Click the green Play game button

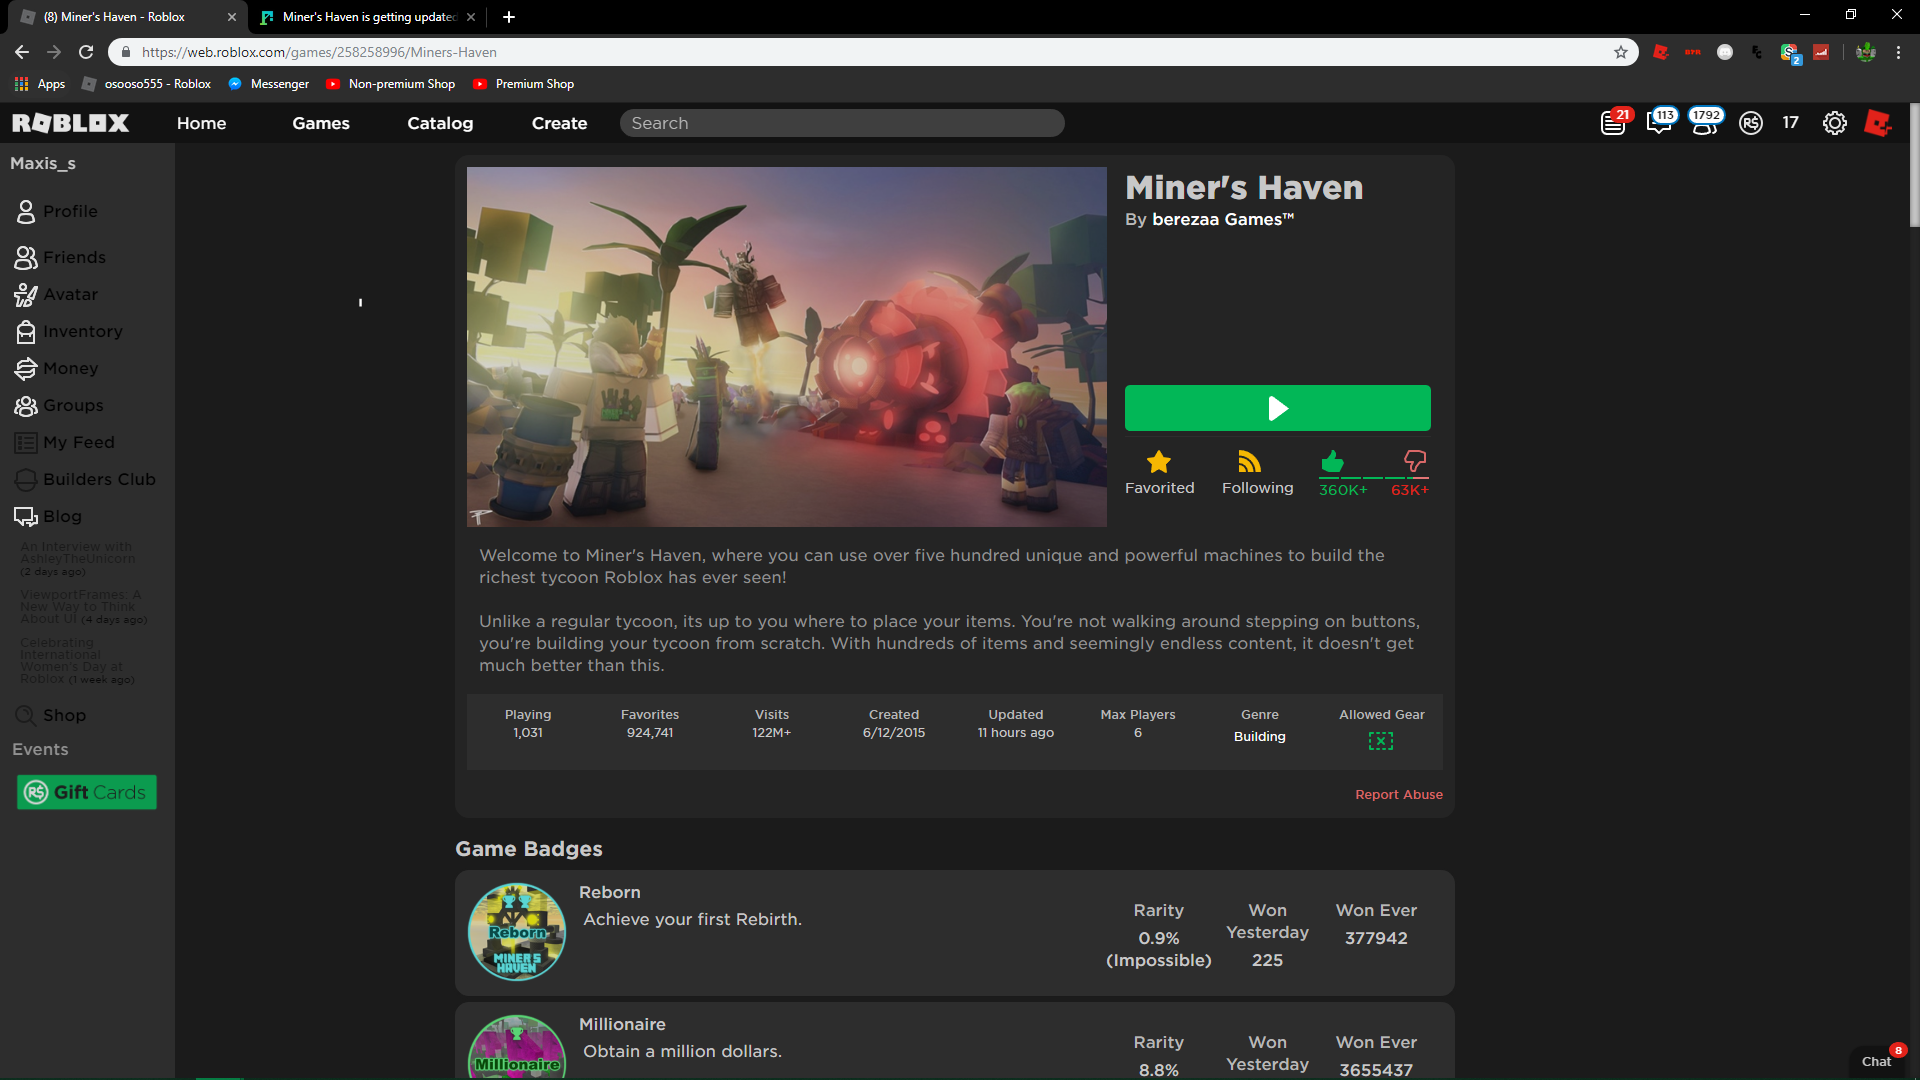pyautogui.click(x=1277, y=408)
